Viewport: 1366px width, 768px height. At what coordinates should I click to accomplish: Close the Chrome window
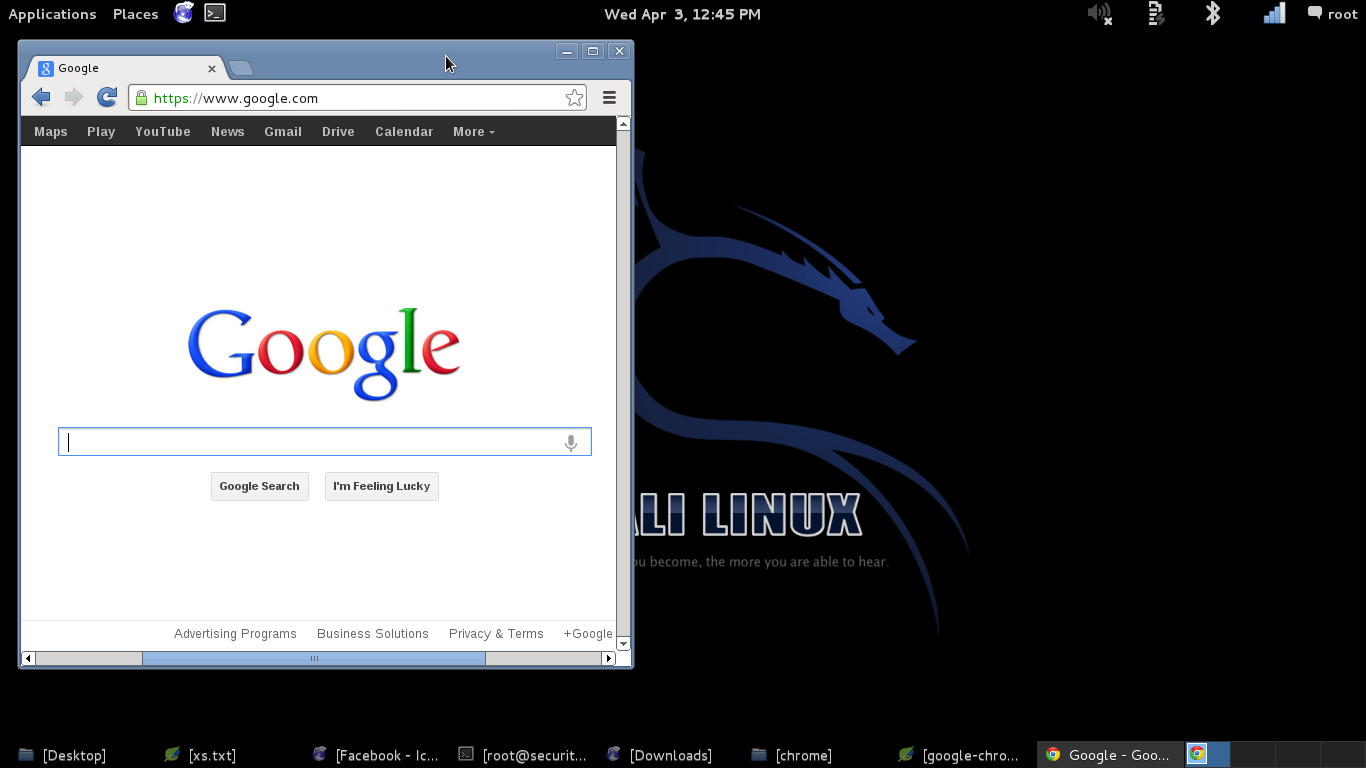619,51
